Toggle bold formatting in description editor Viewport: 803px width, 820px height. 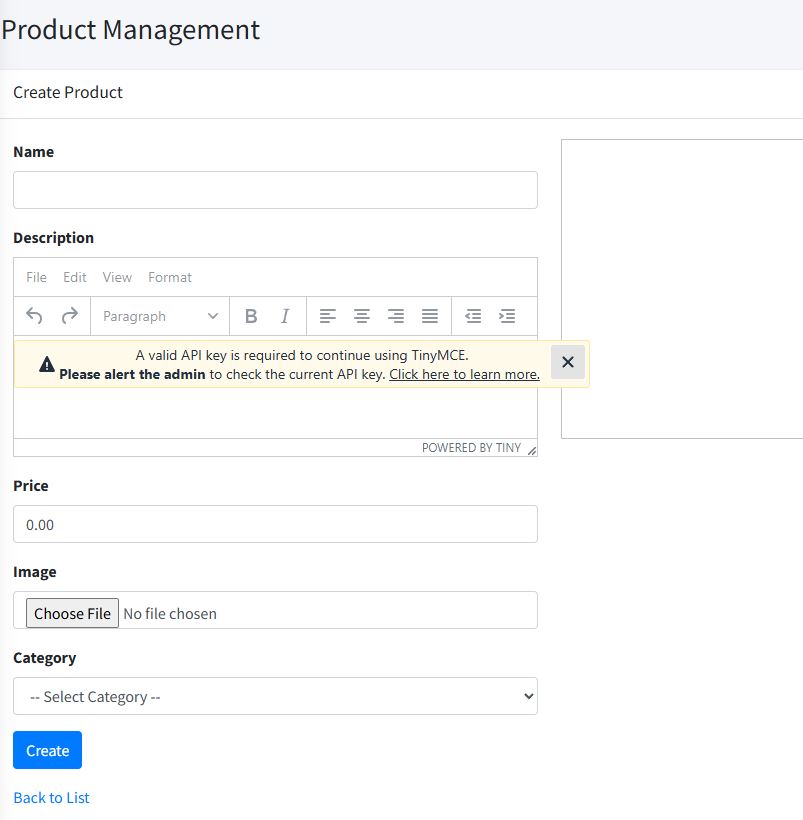(251, 316)
